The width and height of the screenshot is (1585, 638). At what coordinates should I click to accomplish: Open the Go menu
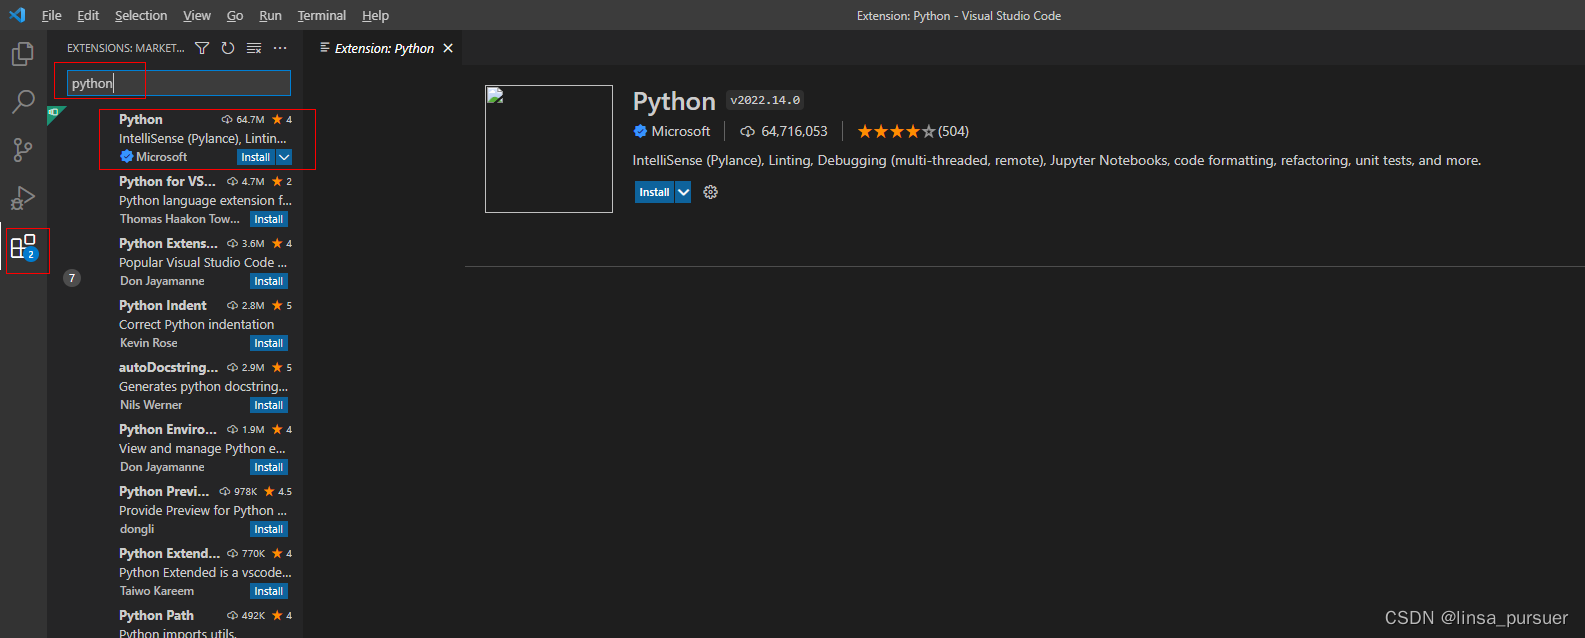pyautogui.click(x=235, y=15)
